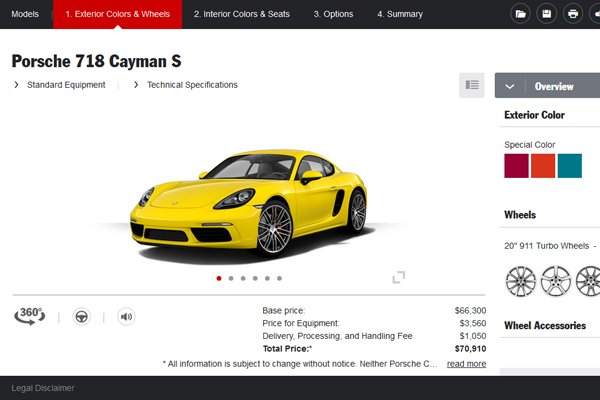
Task: Click the Price for Equipment value $3,560
Action: click(473, 323)
